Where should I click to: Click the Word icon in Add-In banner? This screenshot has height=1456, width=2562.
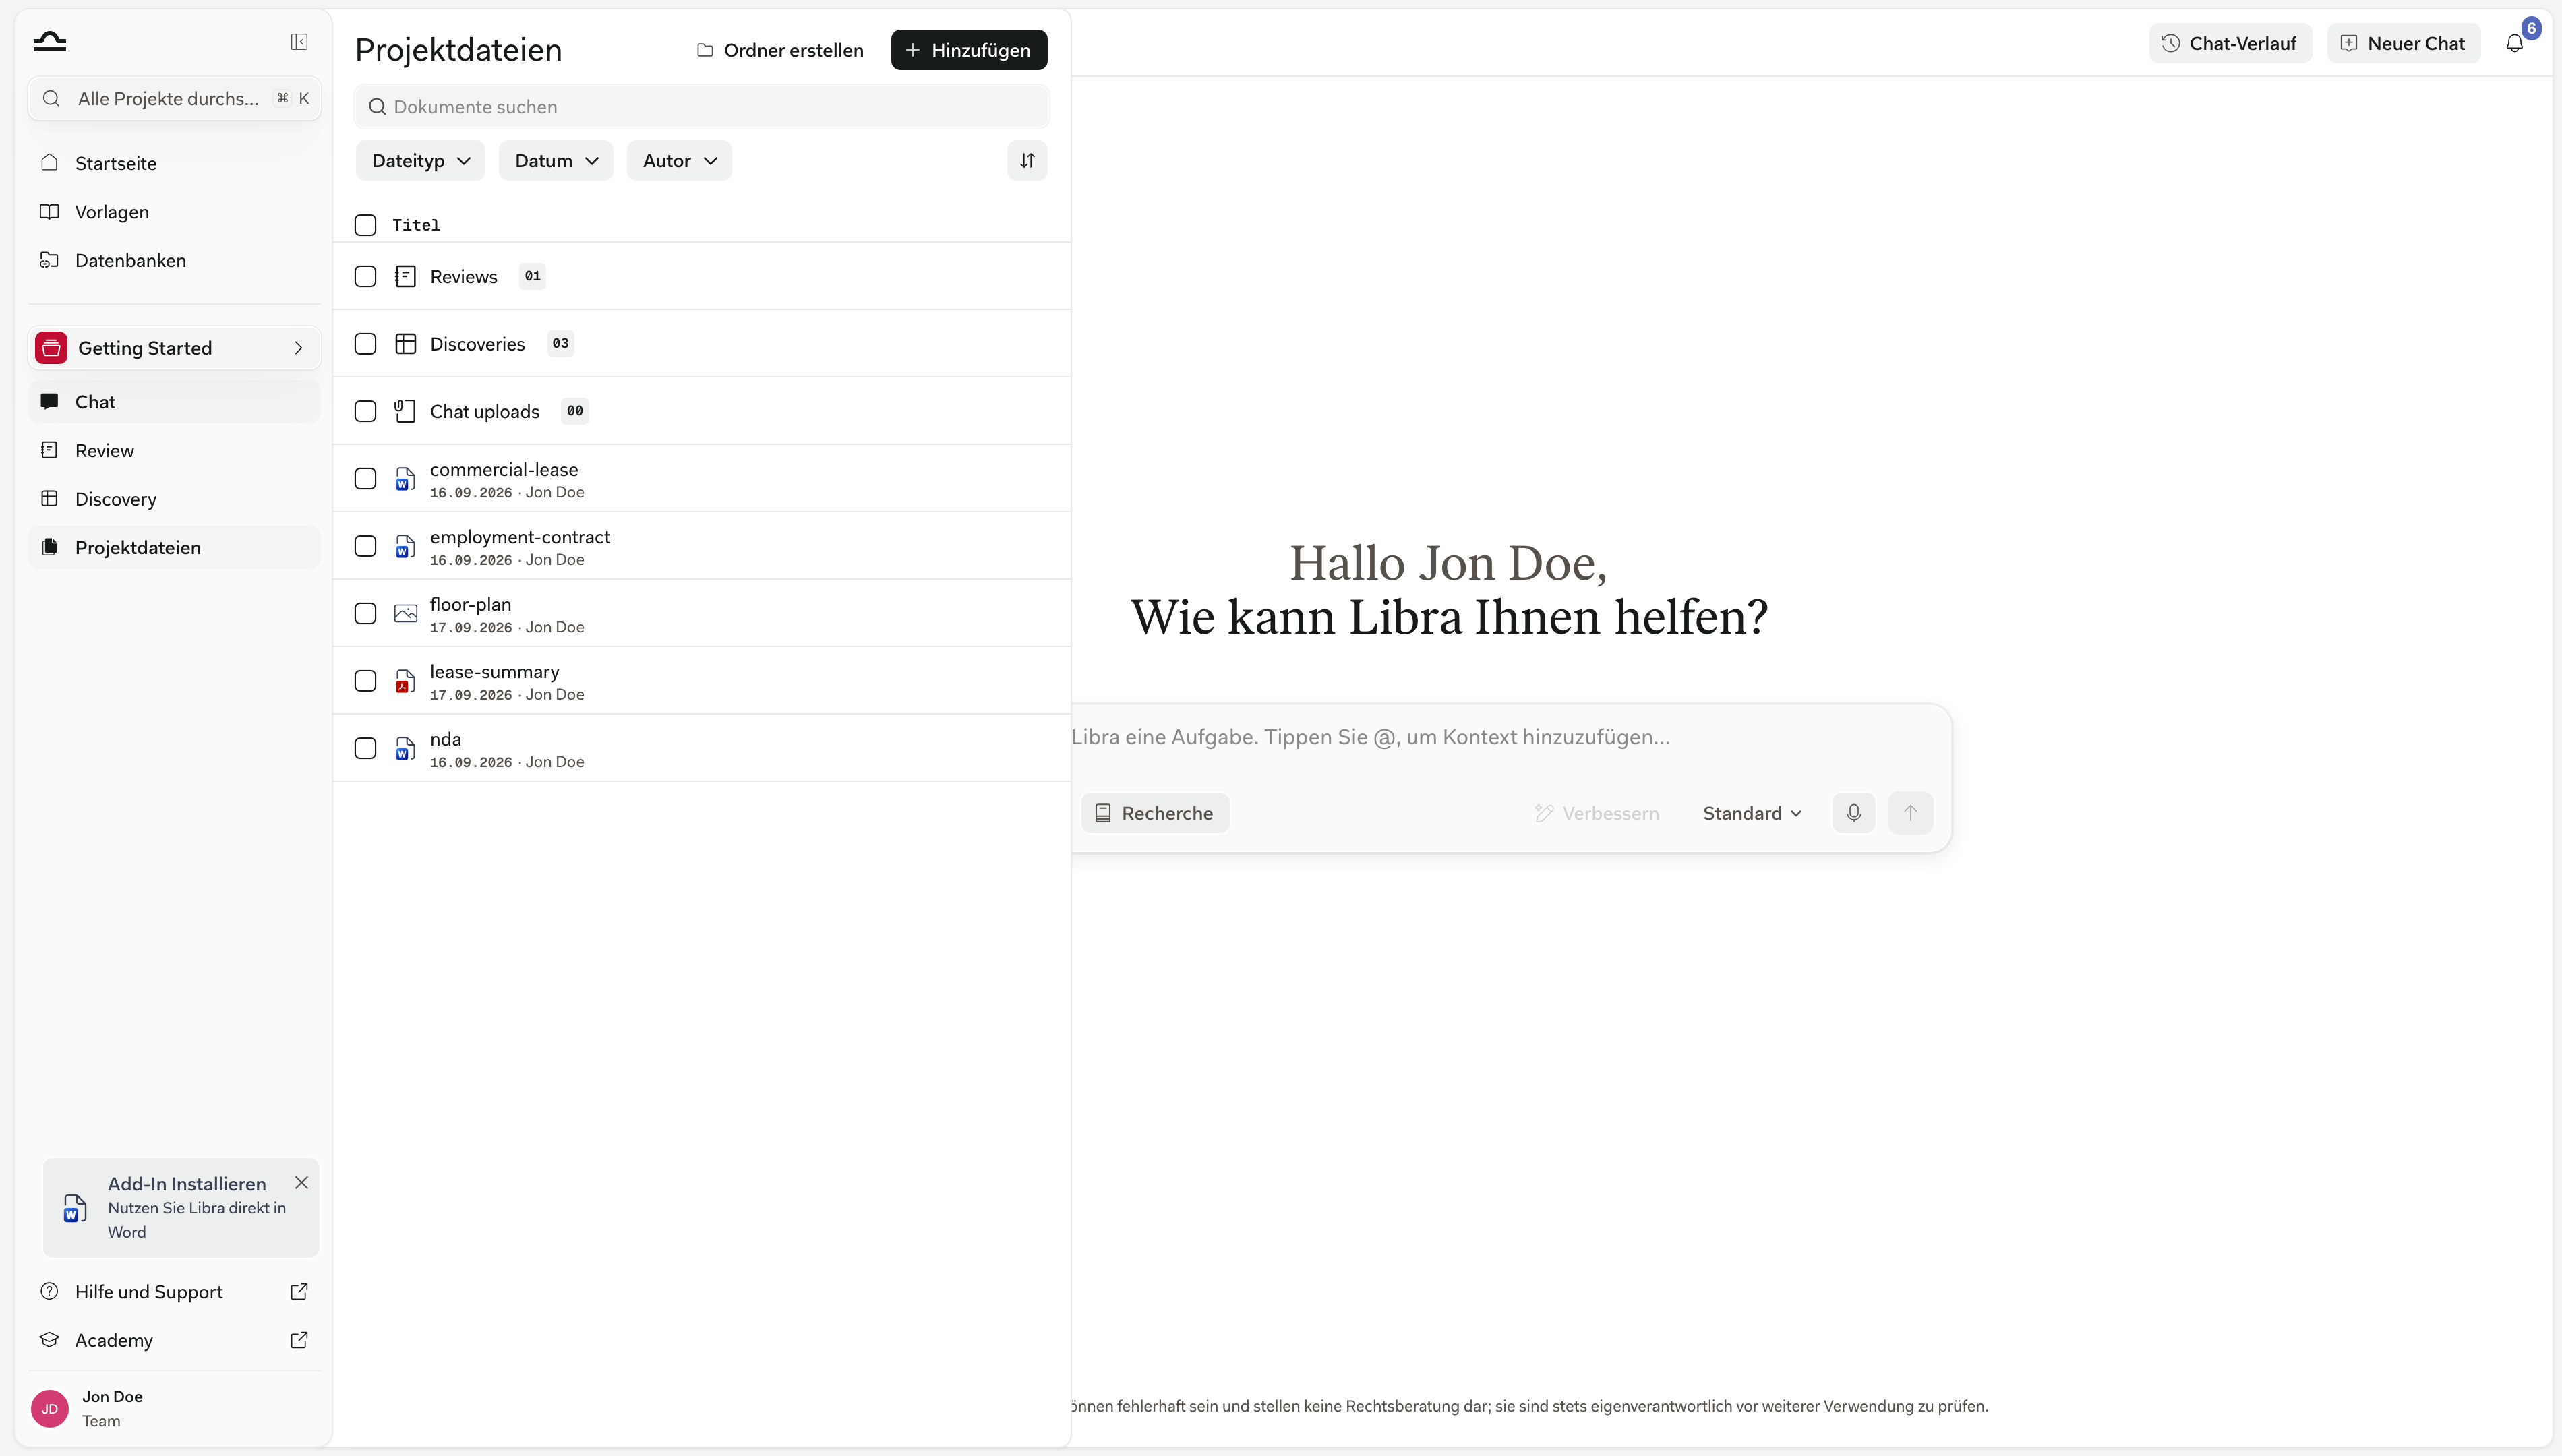(74, 1208)
